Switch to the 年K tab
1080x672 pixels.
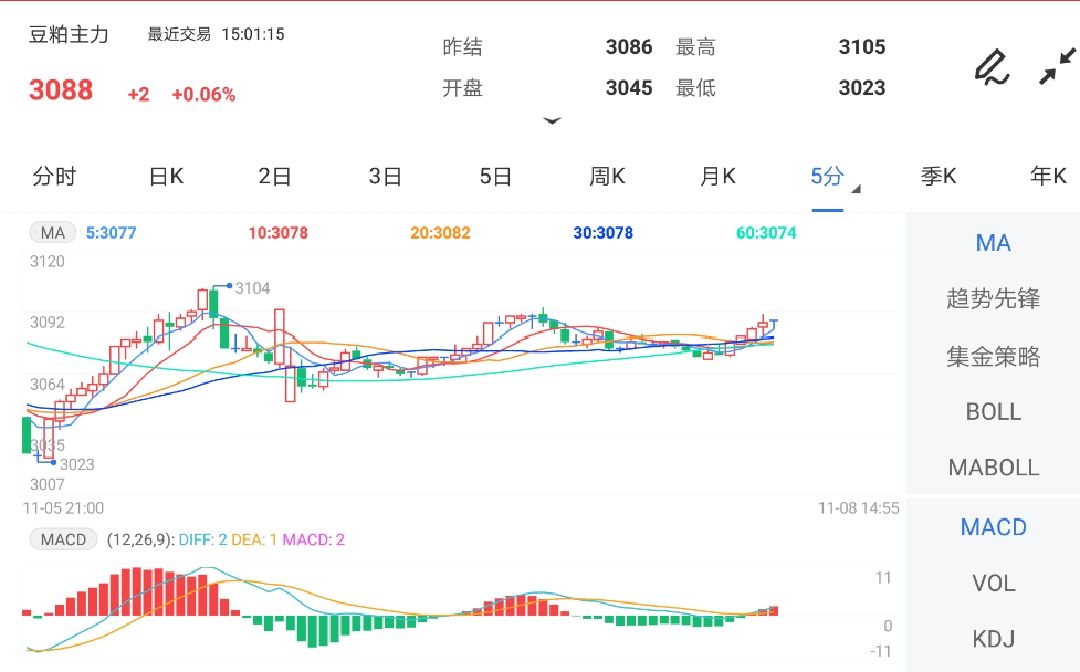pos(1048,177)
